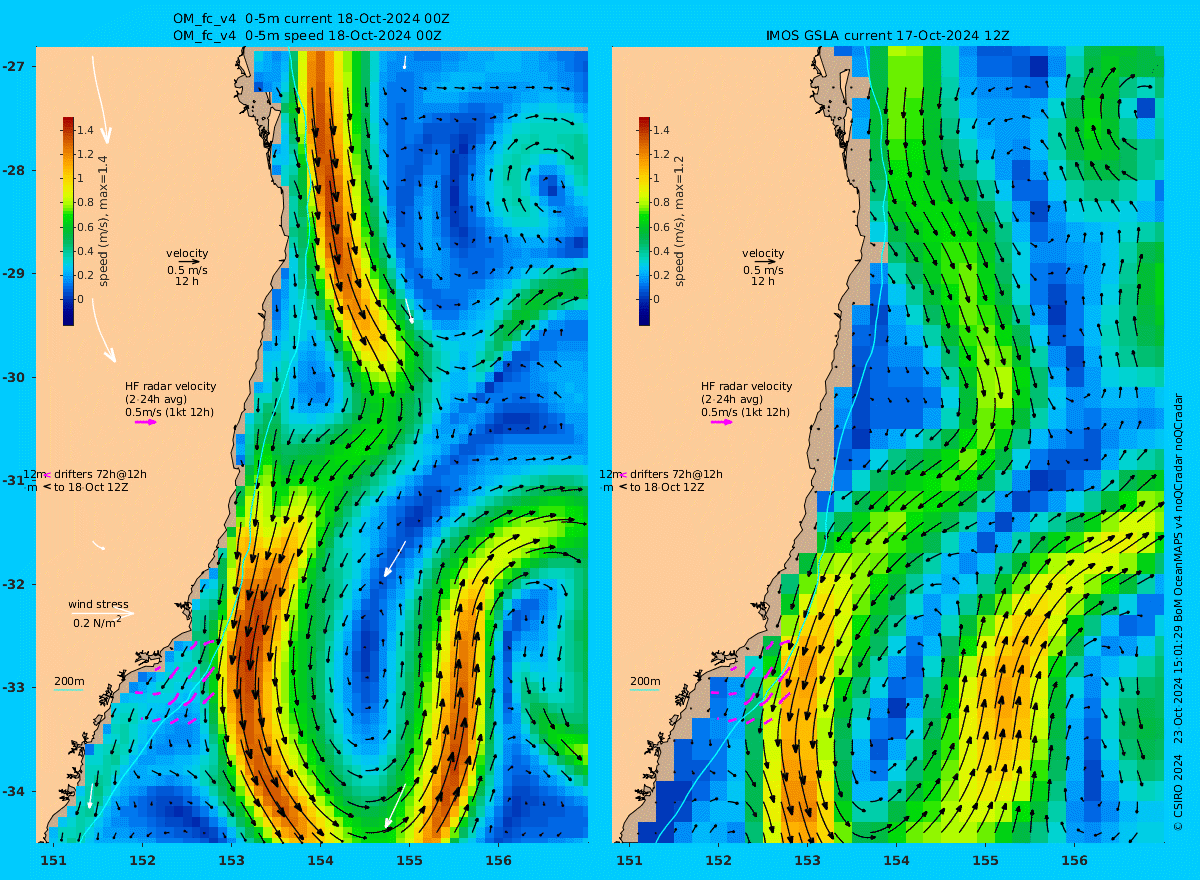The image size is (1200, 880).
Task: Click '154' longitude label under right map
Action: [896, 860]
